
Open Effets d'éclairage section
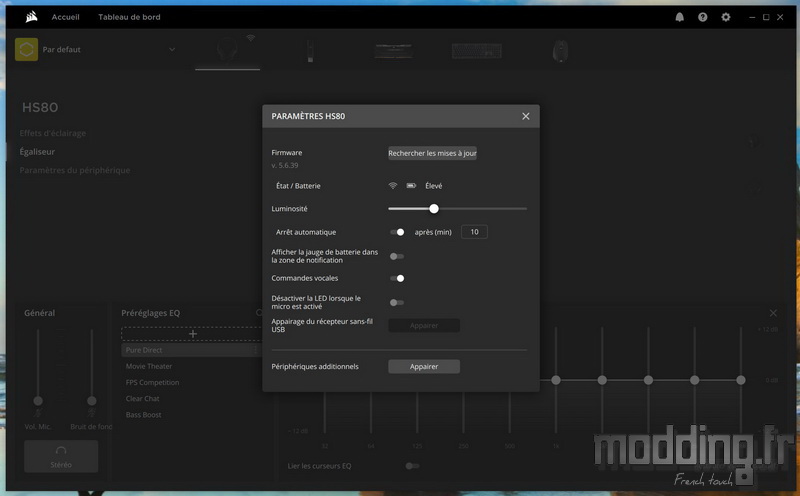tap(53, 133)
